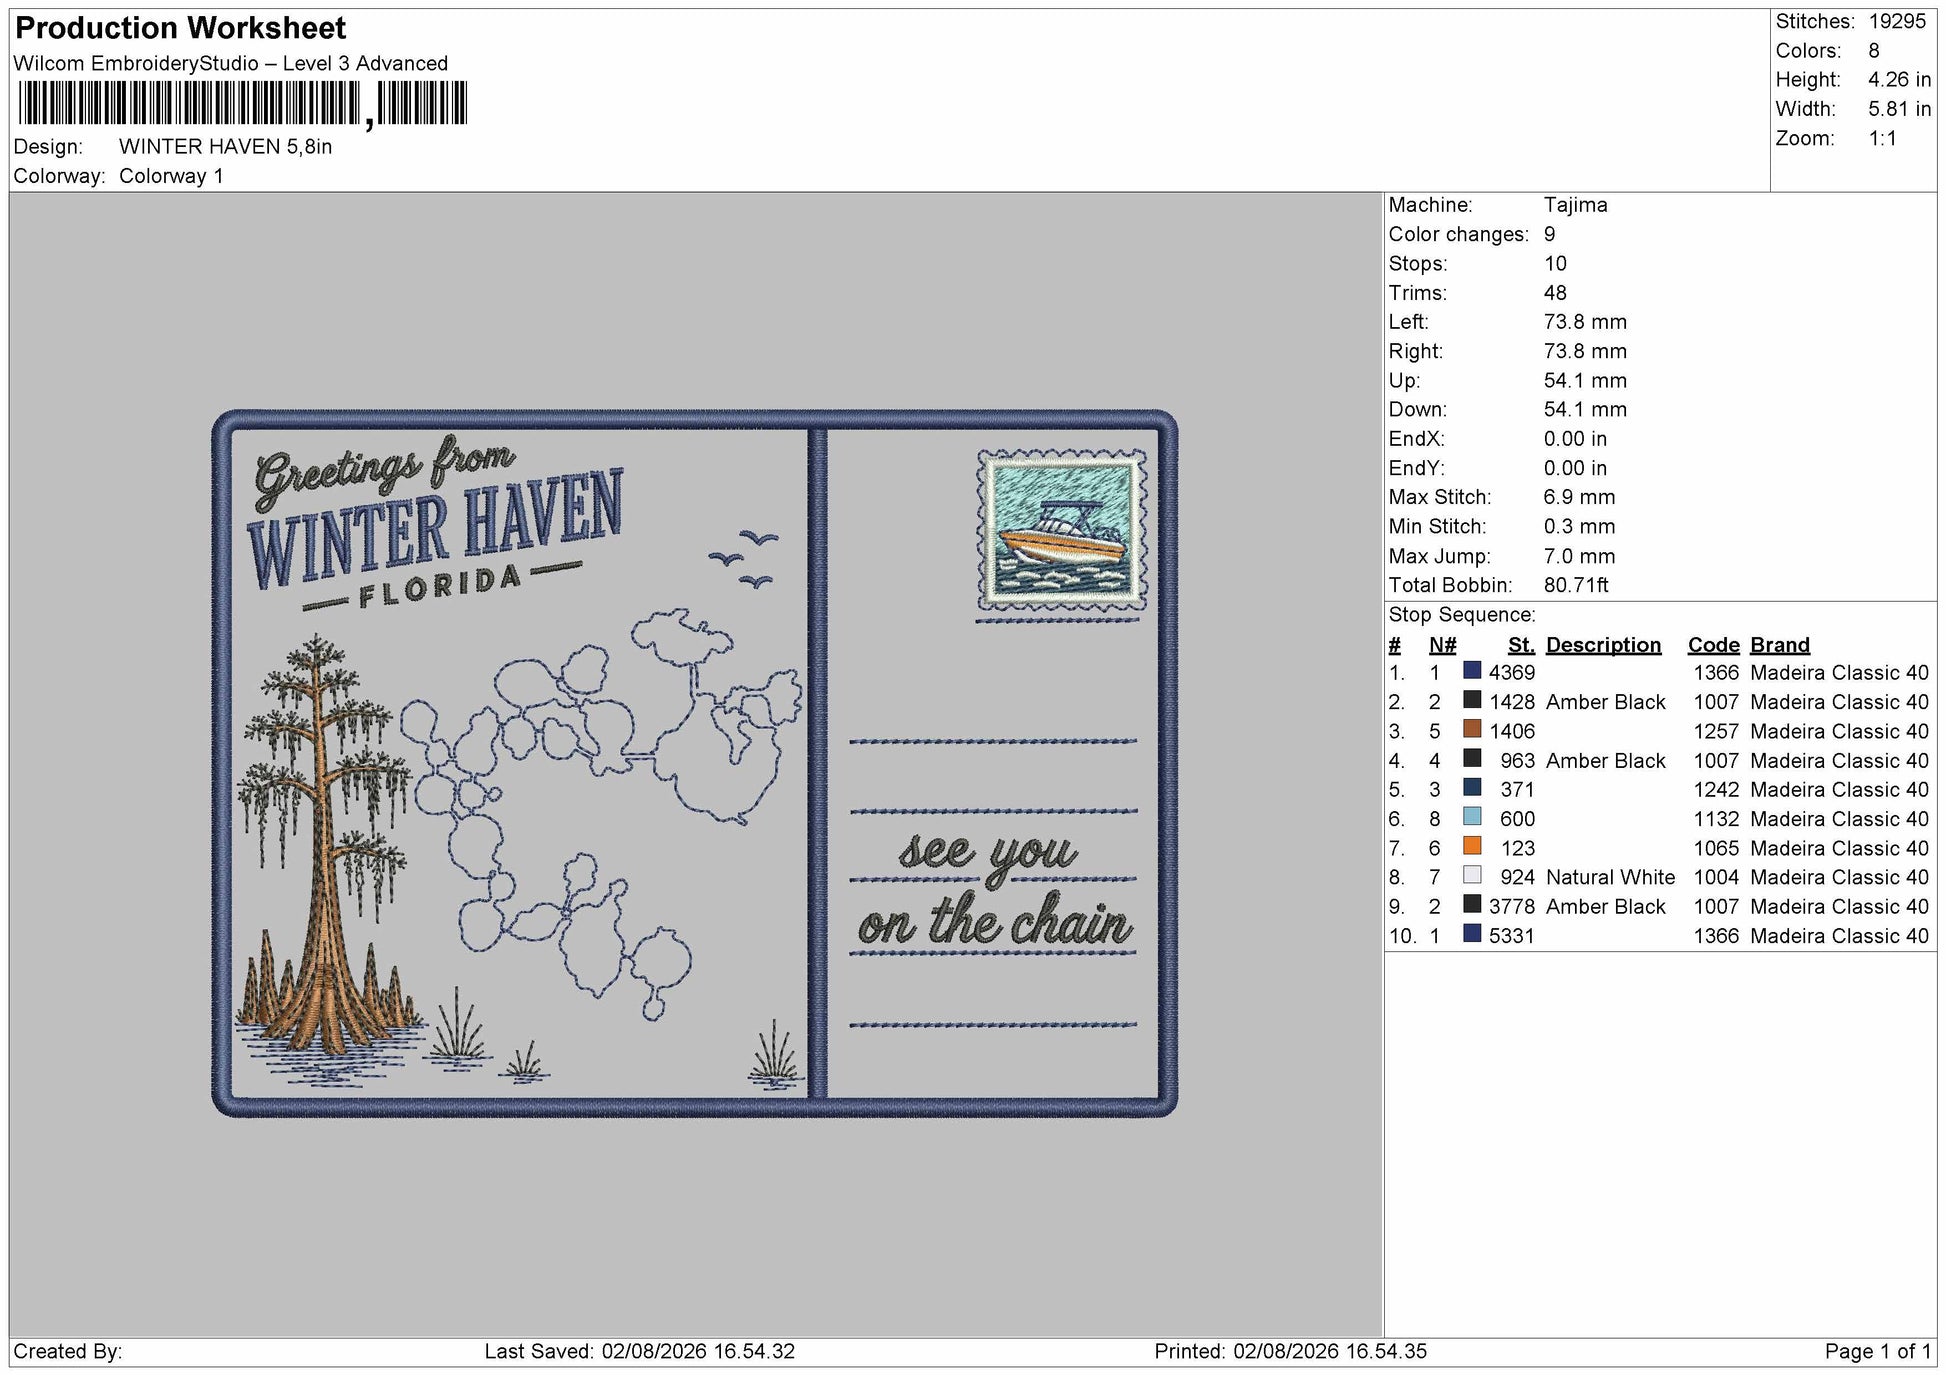The image size is (1946, 1375).
Task: Click the Color changes value 9
Action: (x=1549, y=234)
